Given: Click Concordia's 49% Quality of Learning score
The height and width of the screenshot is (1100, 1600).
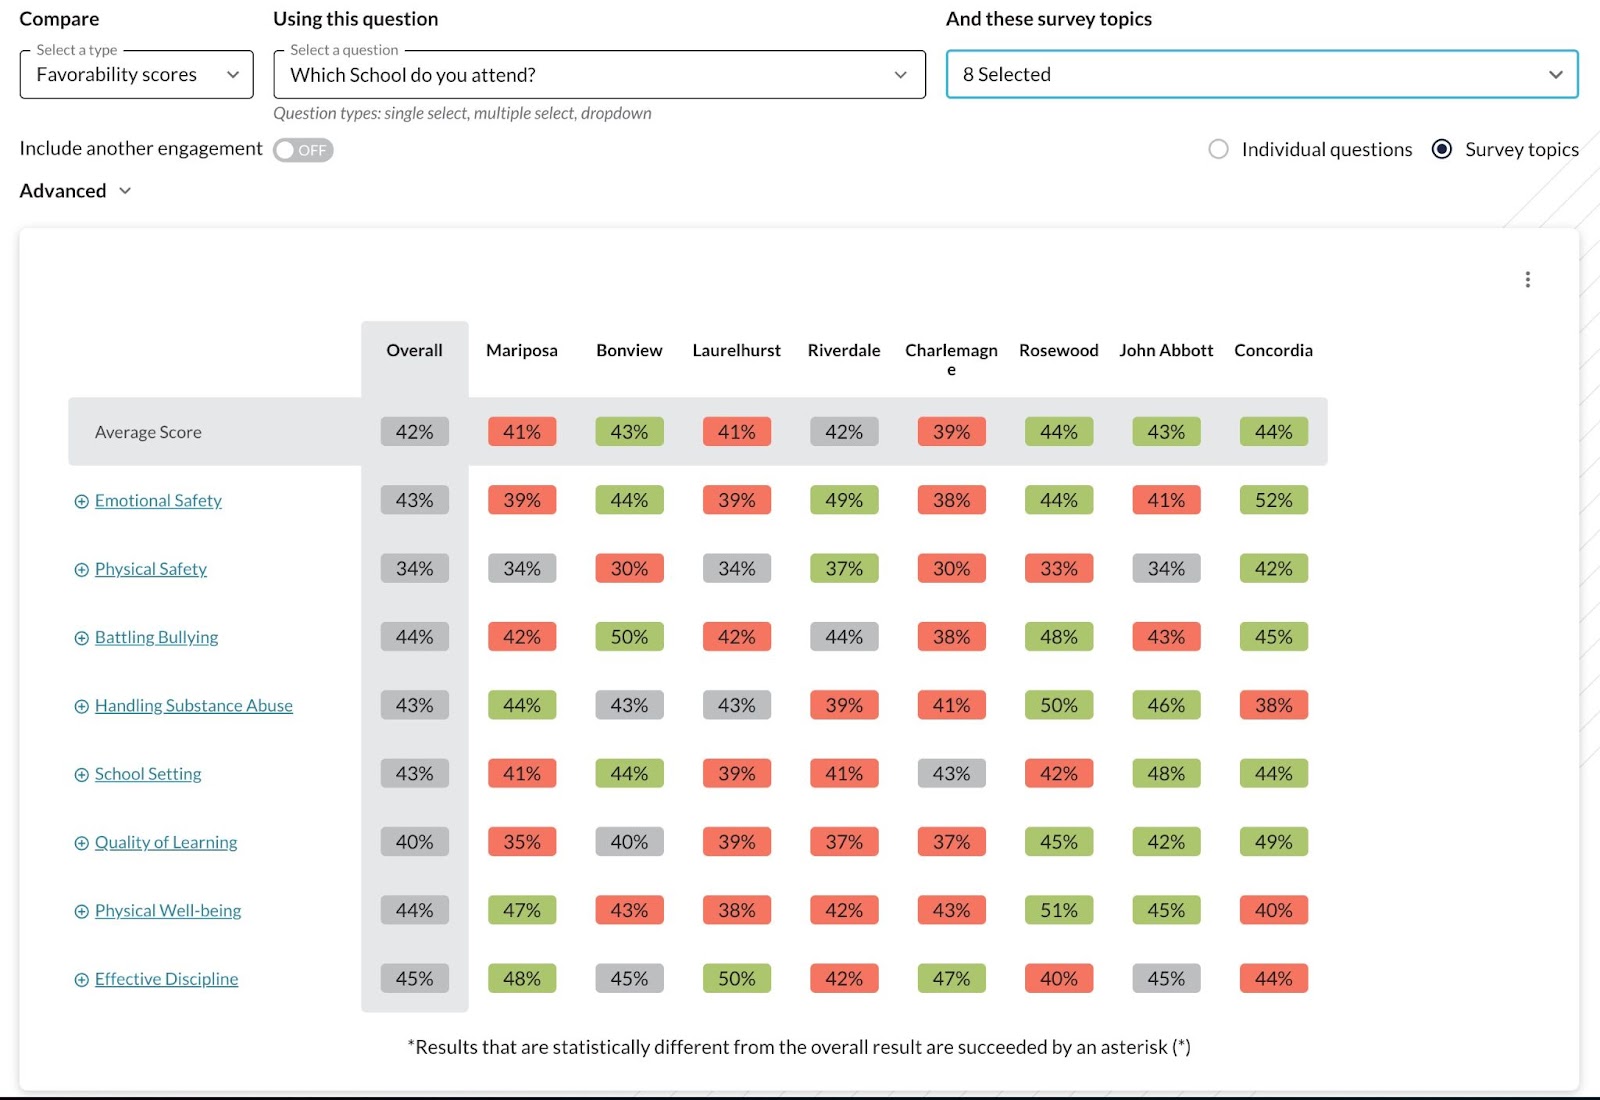Looking at the screenshot, I should pos(1274,843).
